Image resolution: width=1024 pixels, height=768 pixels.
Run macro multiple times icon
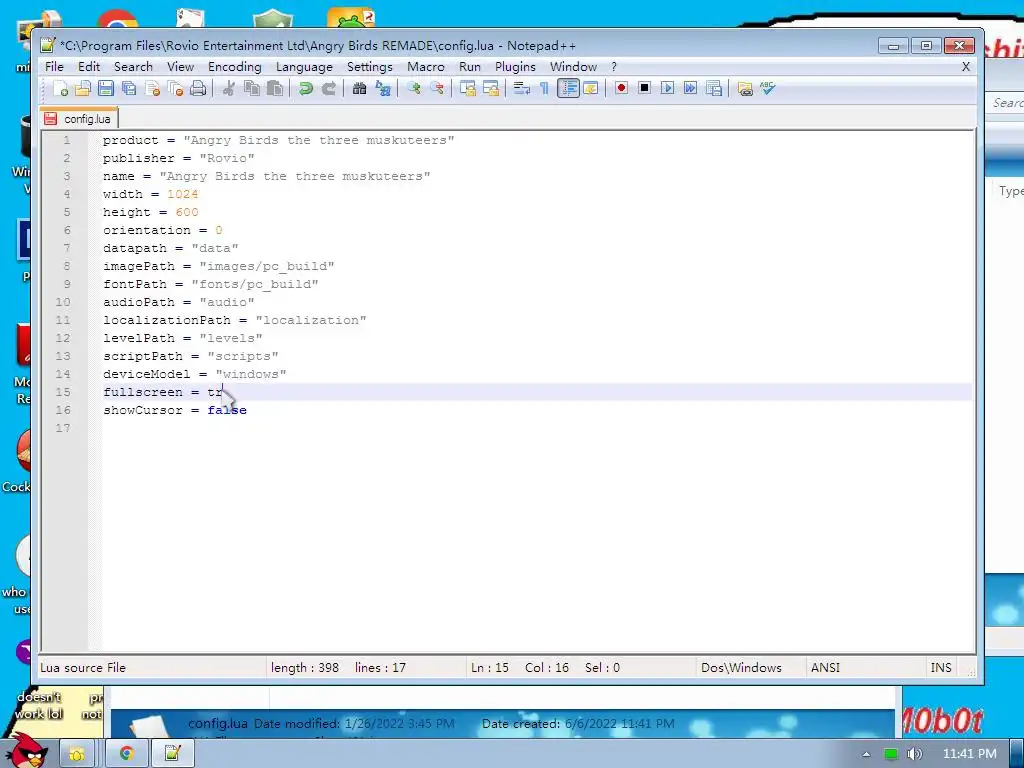point(690,88)
